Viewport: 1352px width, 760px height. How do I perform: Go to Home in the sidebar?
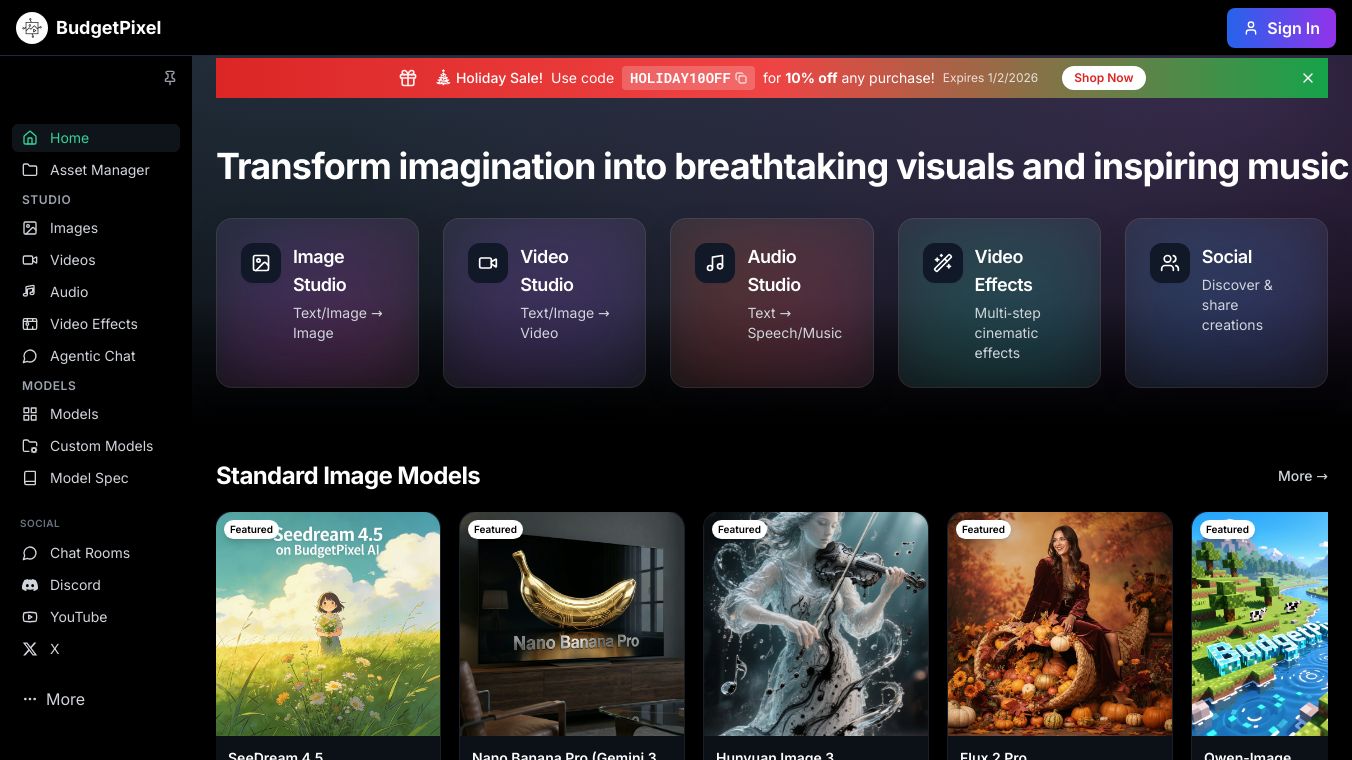96,138
